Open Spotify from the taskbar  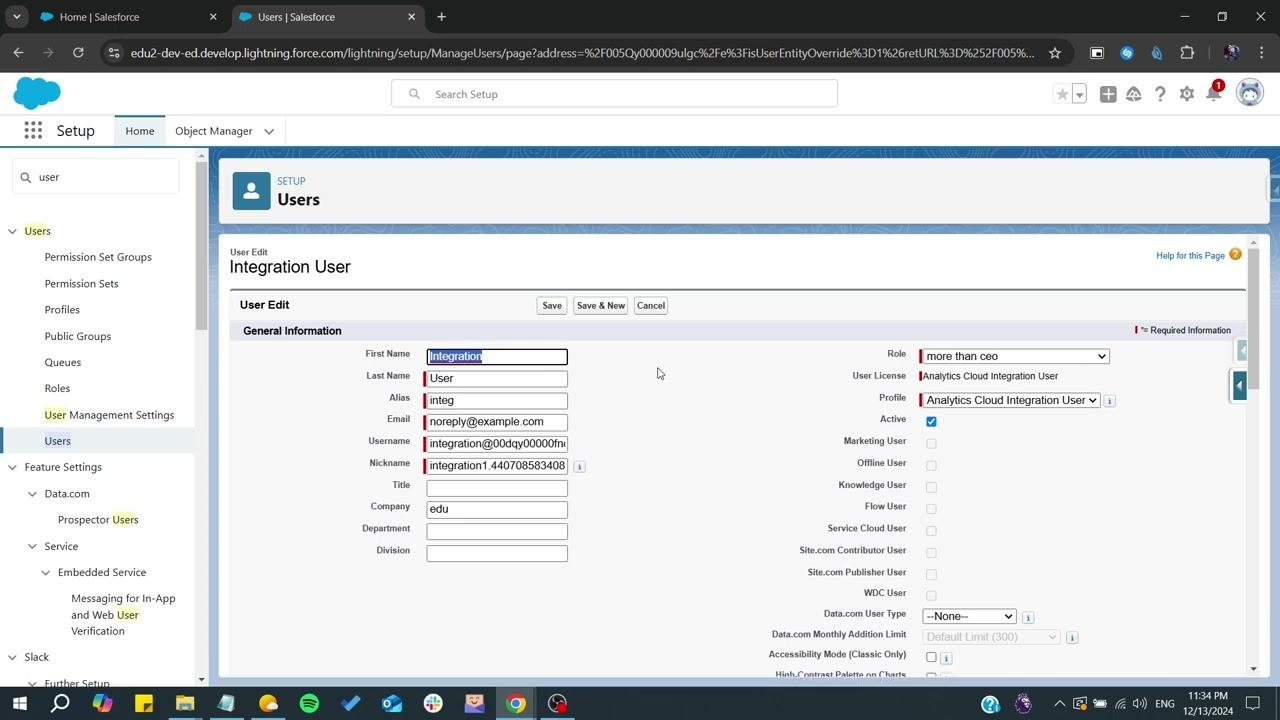[x=309, y=704]
